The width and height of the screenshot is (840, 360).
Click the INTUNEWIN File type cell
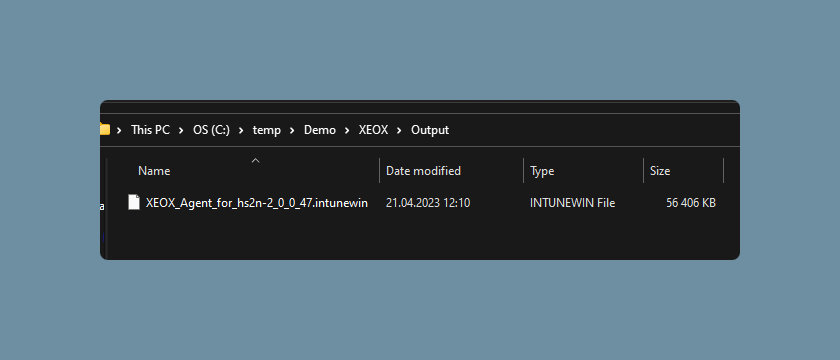point(573,203)
